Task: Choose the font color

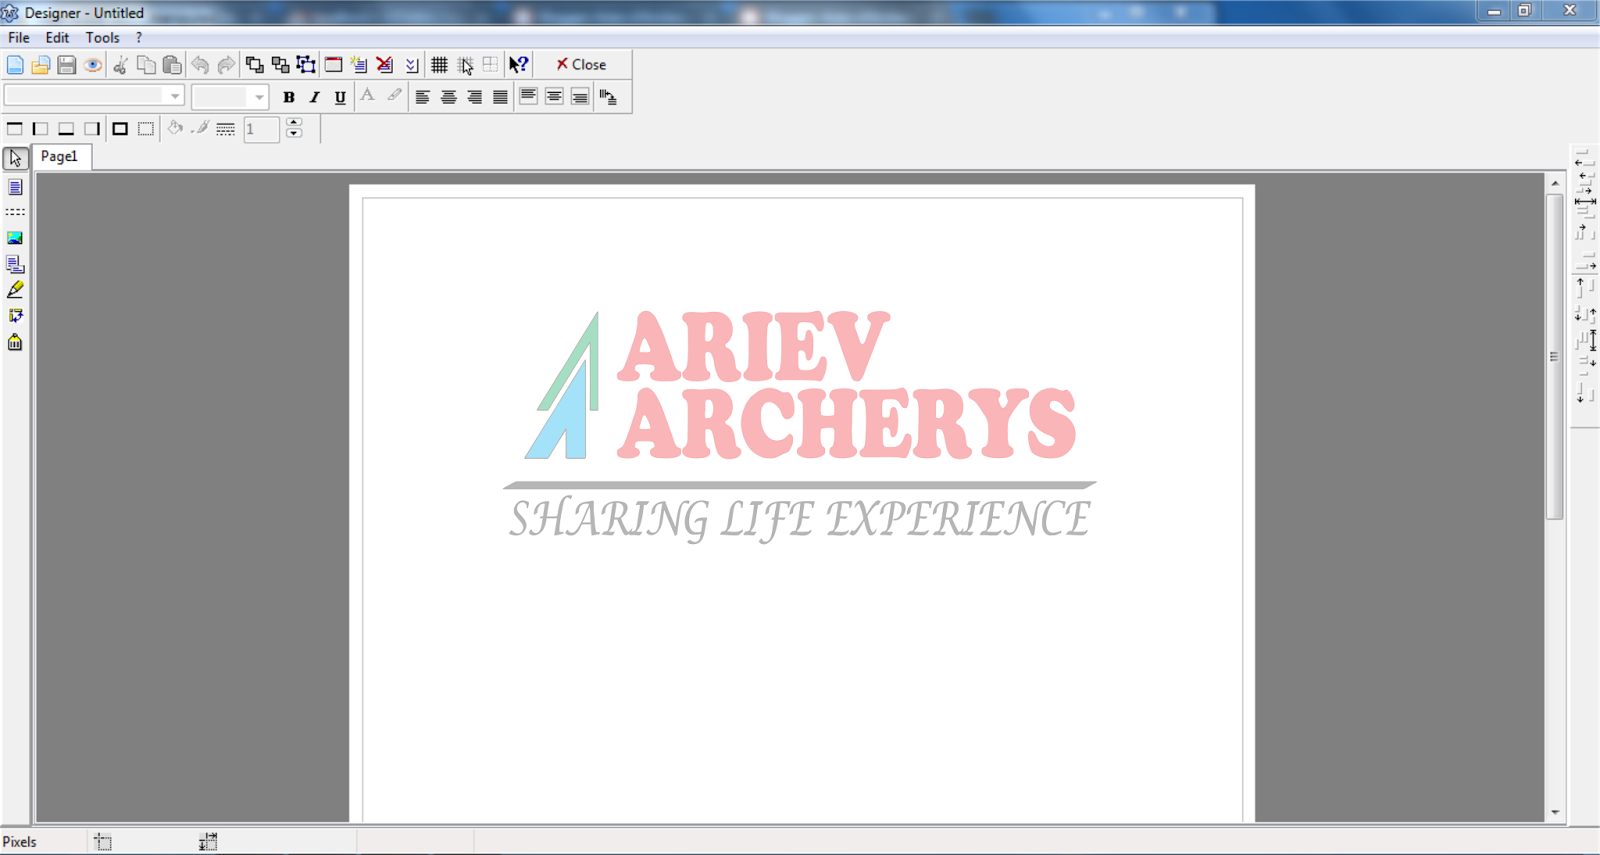Action: pos(368,96)
